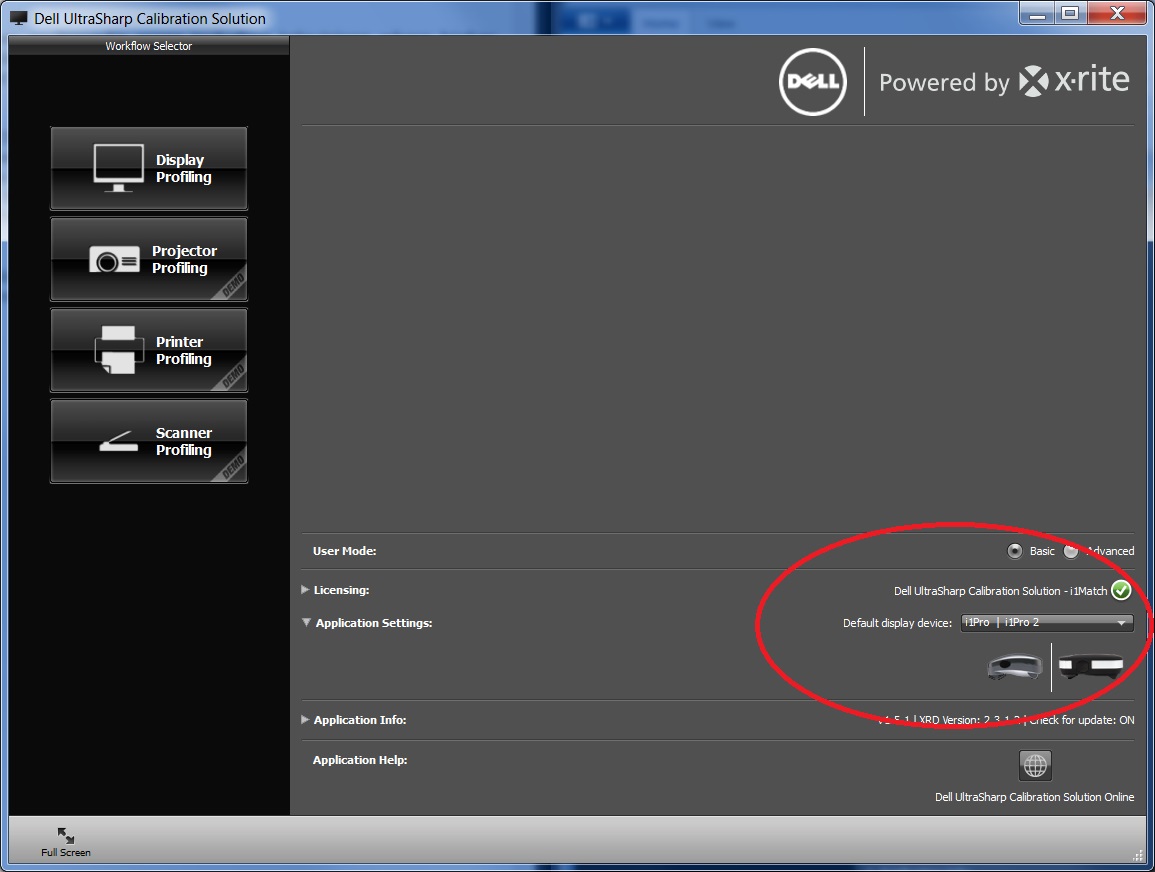This screenshot has width=1155, height=872.
Task: Click the Dell logo
Action: 812,82
